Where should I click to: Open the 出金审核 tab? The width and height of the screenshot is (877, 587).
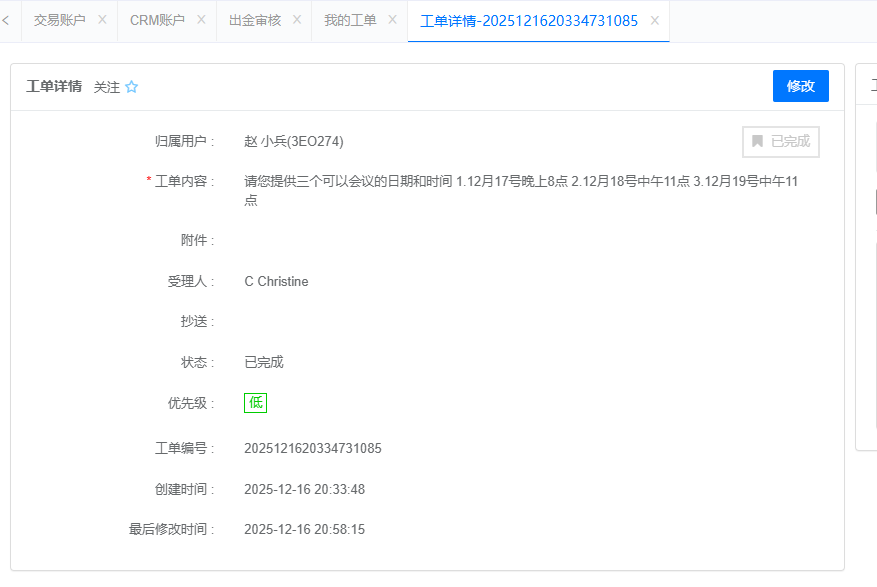(255, 20)
